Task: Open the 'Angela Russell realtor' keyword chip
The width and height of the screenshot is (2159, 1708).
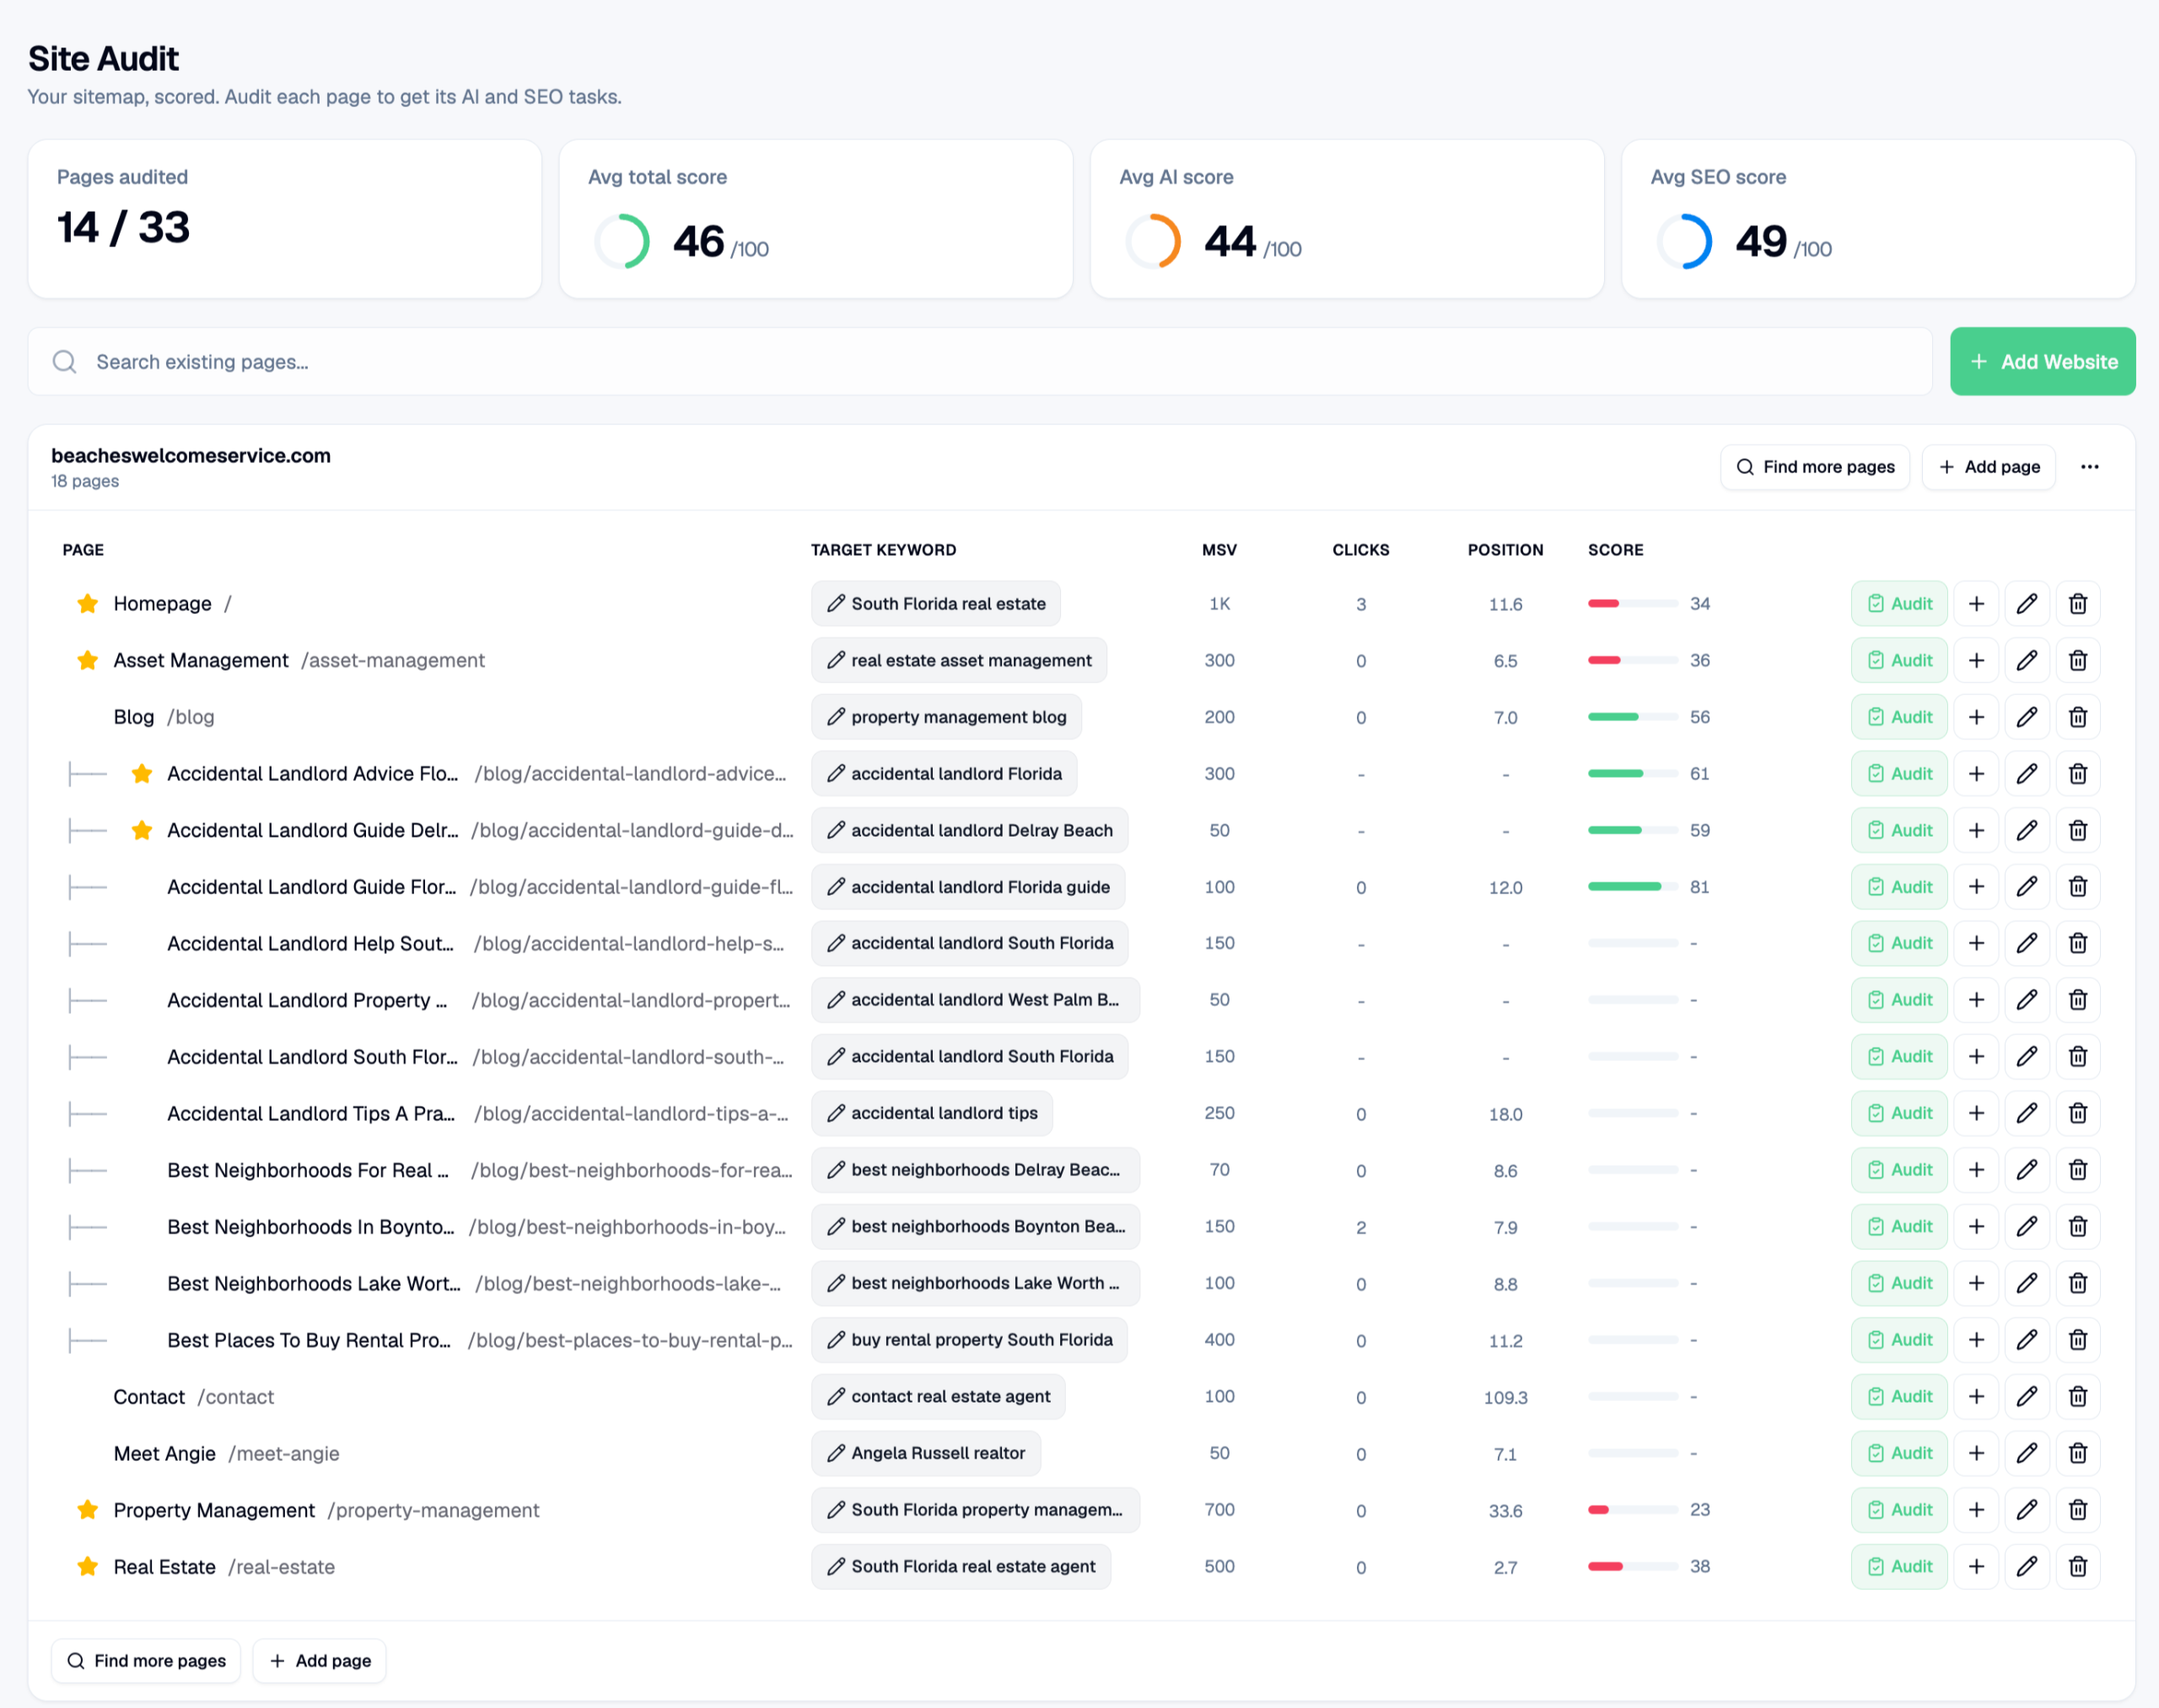Action: 925,1453
